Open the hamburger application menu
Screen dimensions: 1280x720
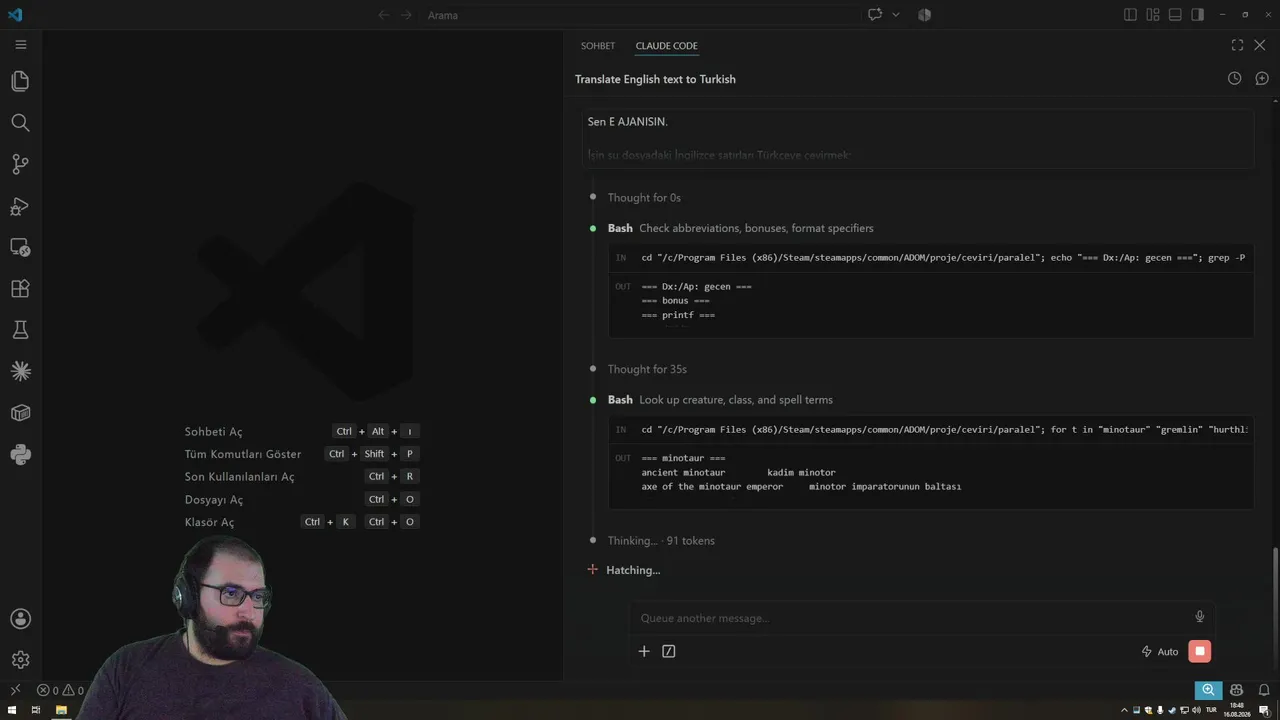[x=20, y=45]
